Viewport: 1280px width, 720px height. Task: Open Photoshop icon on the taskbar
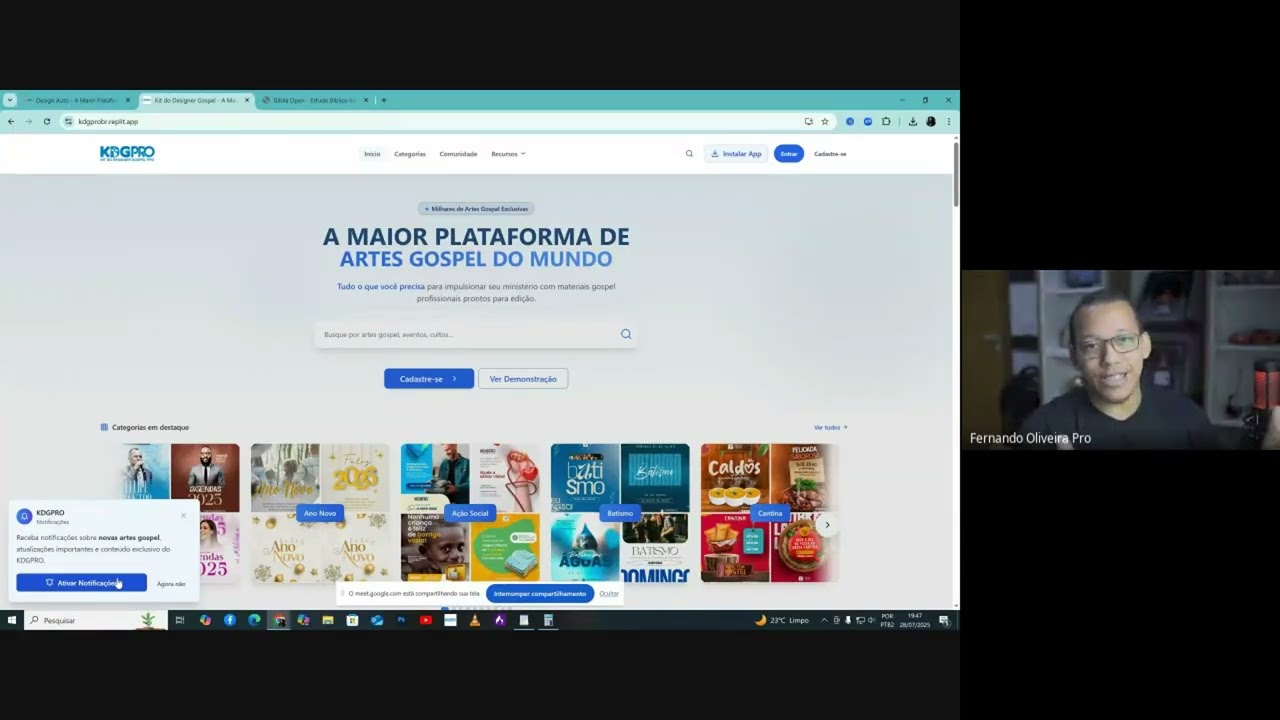[x=401, y=620]
